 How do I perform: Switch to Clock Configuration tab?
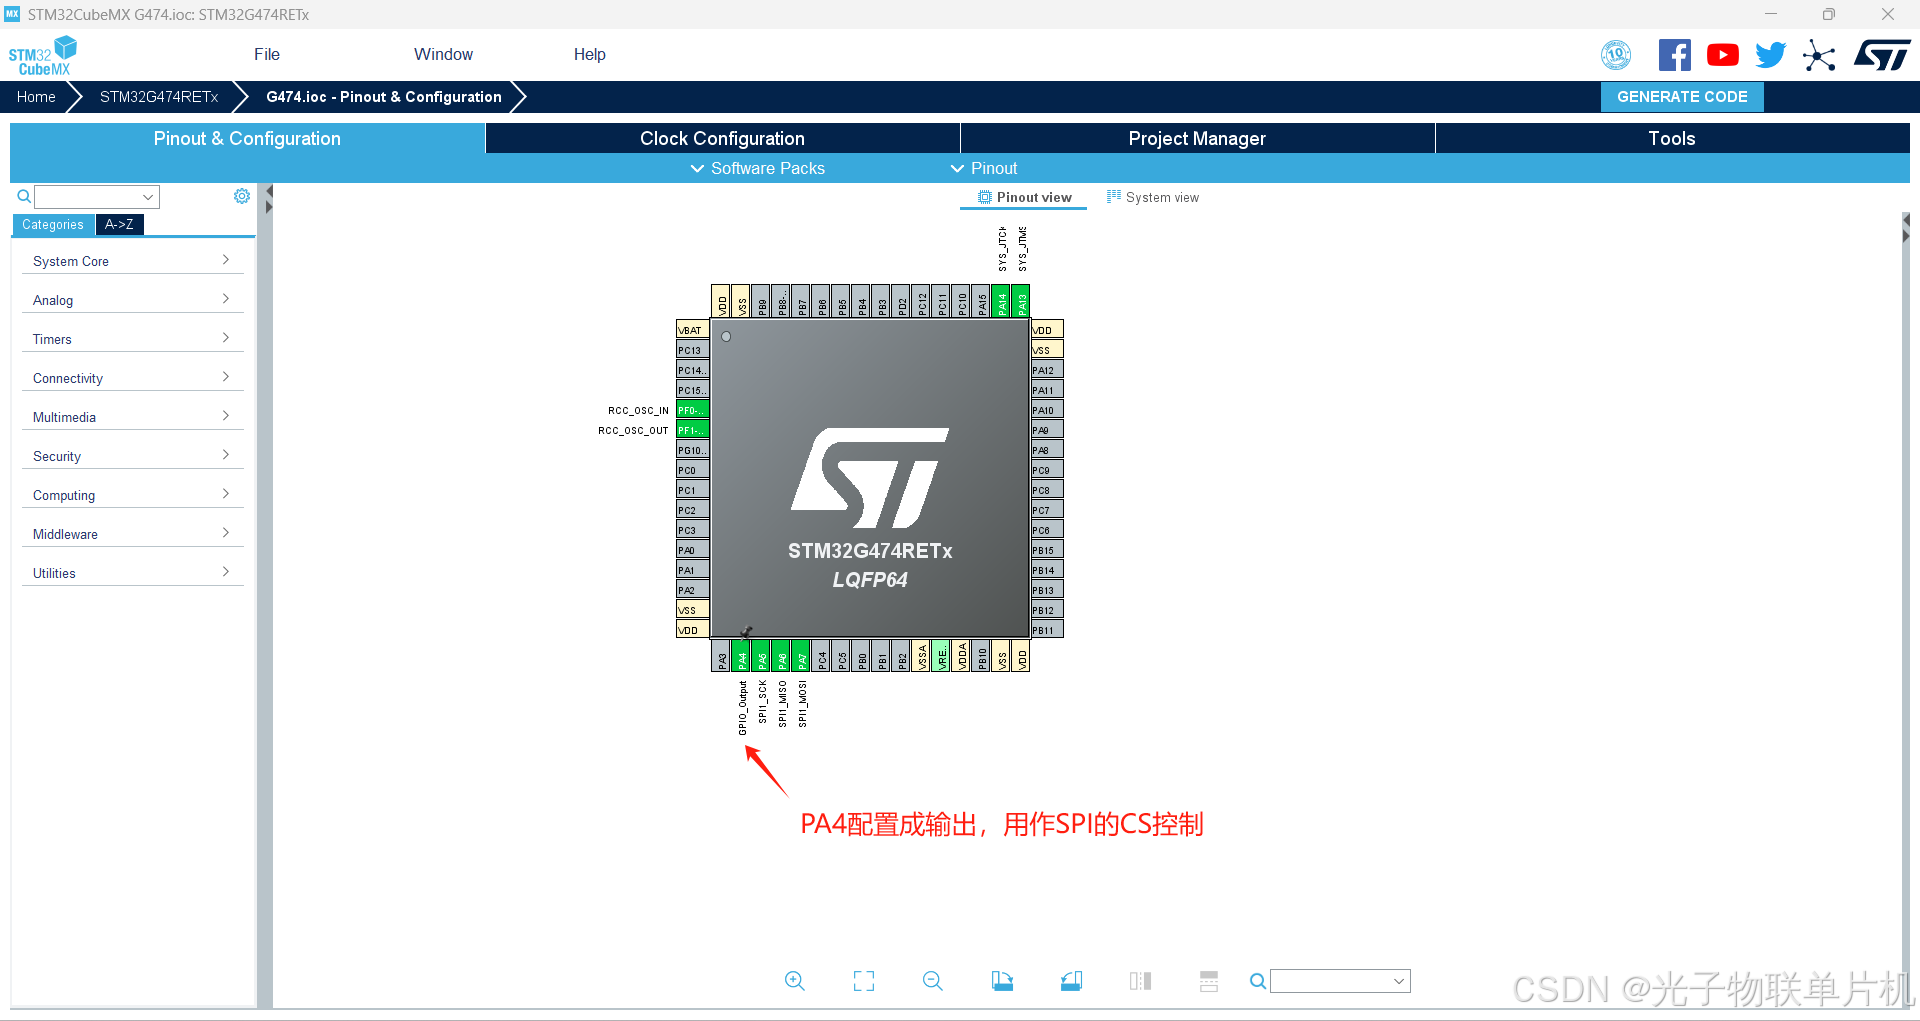tap(722, 138)
